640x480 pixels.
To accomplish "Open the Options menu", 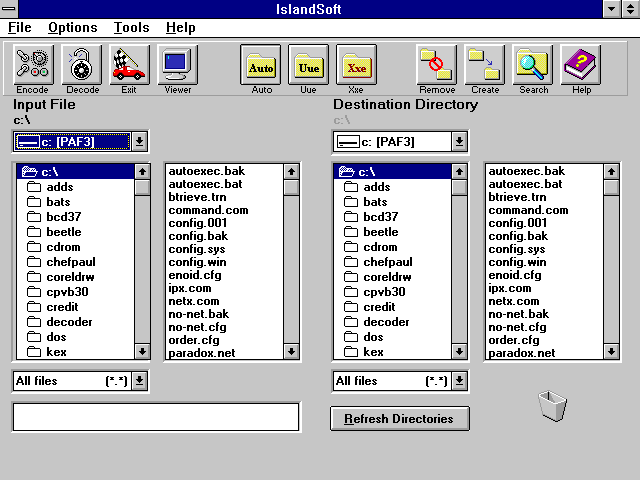I will (x=73, y=27).
